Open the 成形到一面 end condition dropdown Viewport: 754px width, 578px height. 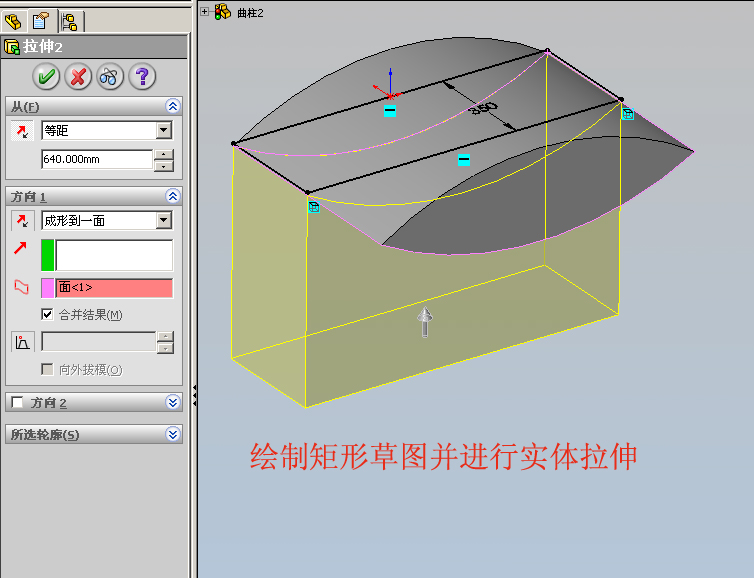coord(164,221)
